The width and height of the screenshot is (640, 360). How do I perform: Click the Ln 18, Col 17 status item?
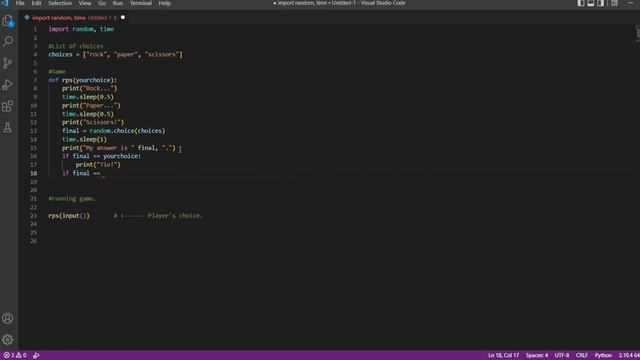point(504,355)
